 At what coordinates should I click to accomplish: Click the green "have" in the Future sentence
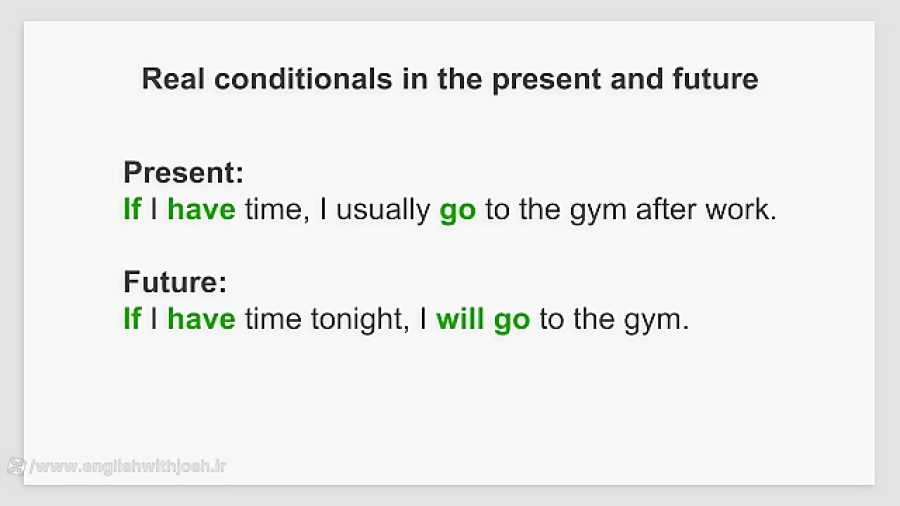(x=201, y=318)
